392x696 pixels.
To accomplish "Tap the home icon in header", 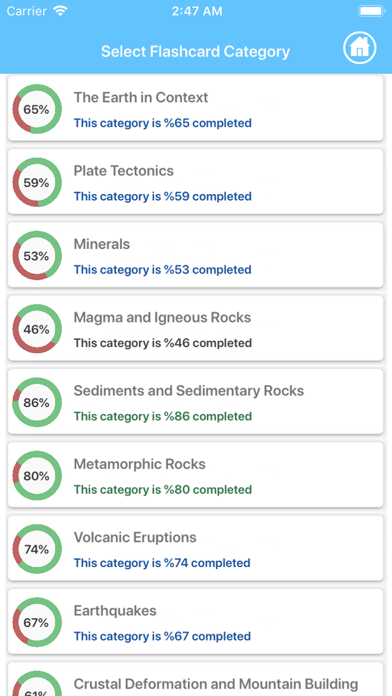I will tap(360, 47).
